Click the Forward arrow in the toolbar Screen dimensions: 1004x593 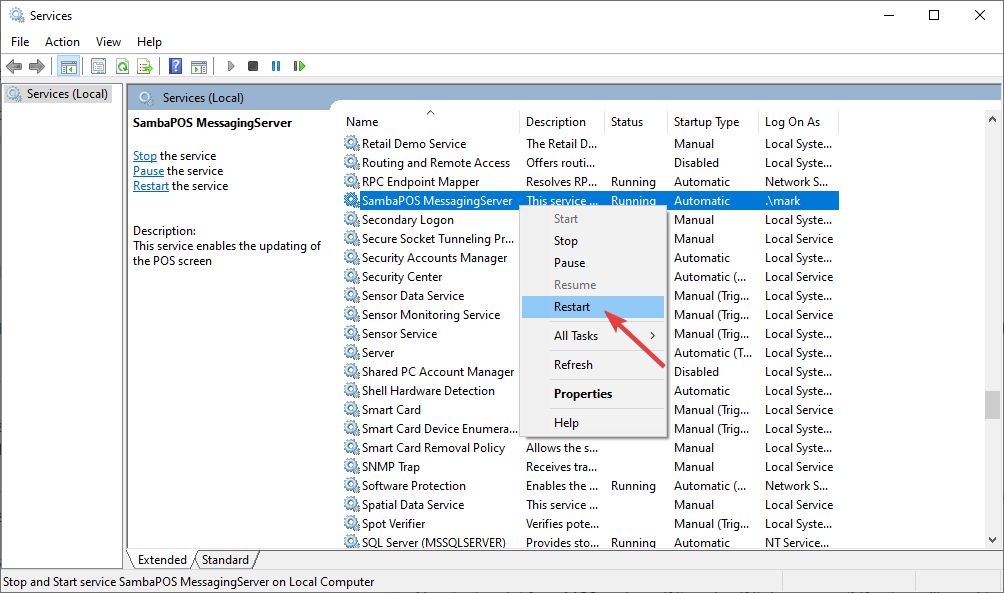37,66
